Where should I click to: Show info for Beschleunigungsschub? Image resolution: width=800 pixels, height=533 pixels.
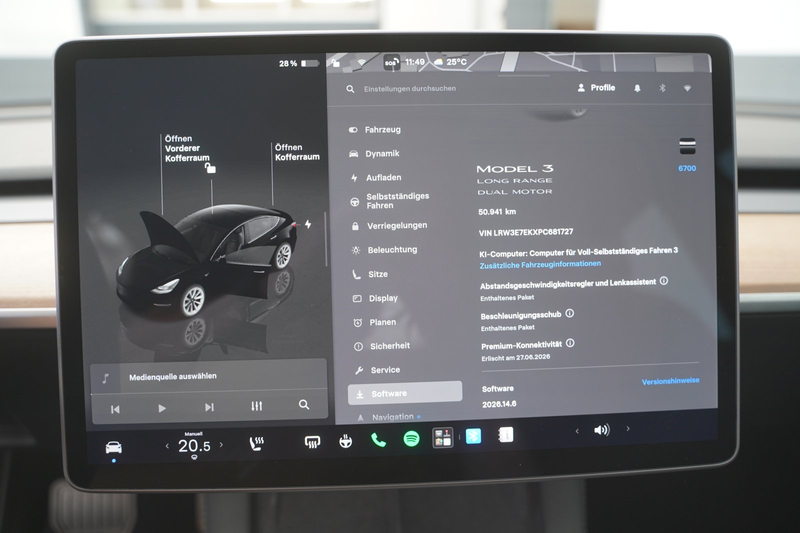pyautogui.click(x=570, y=313)
